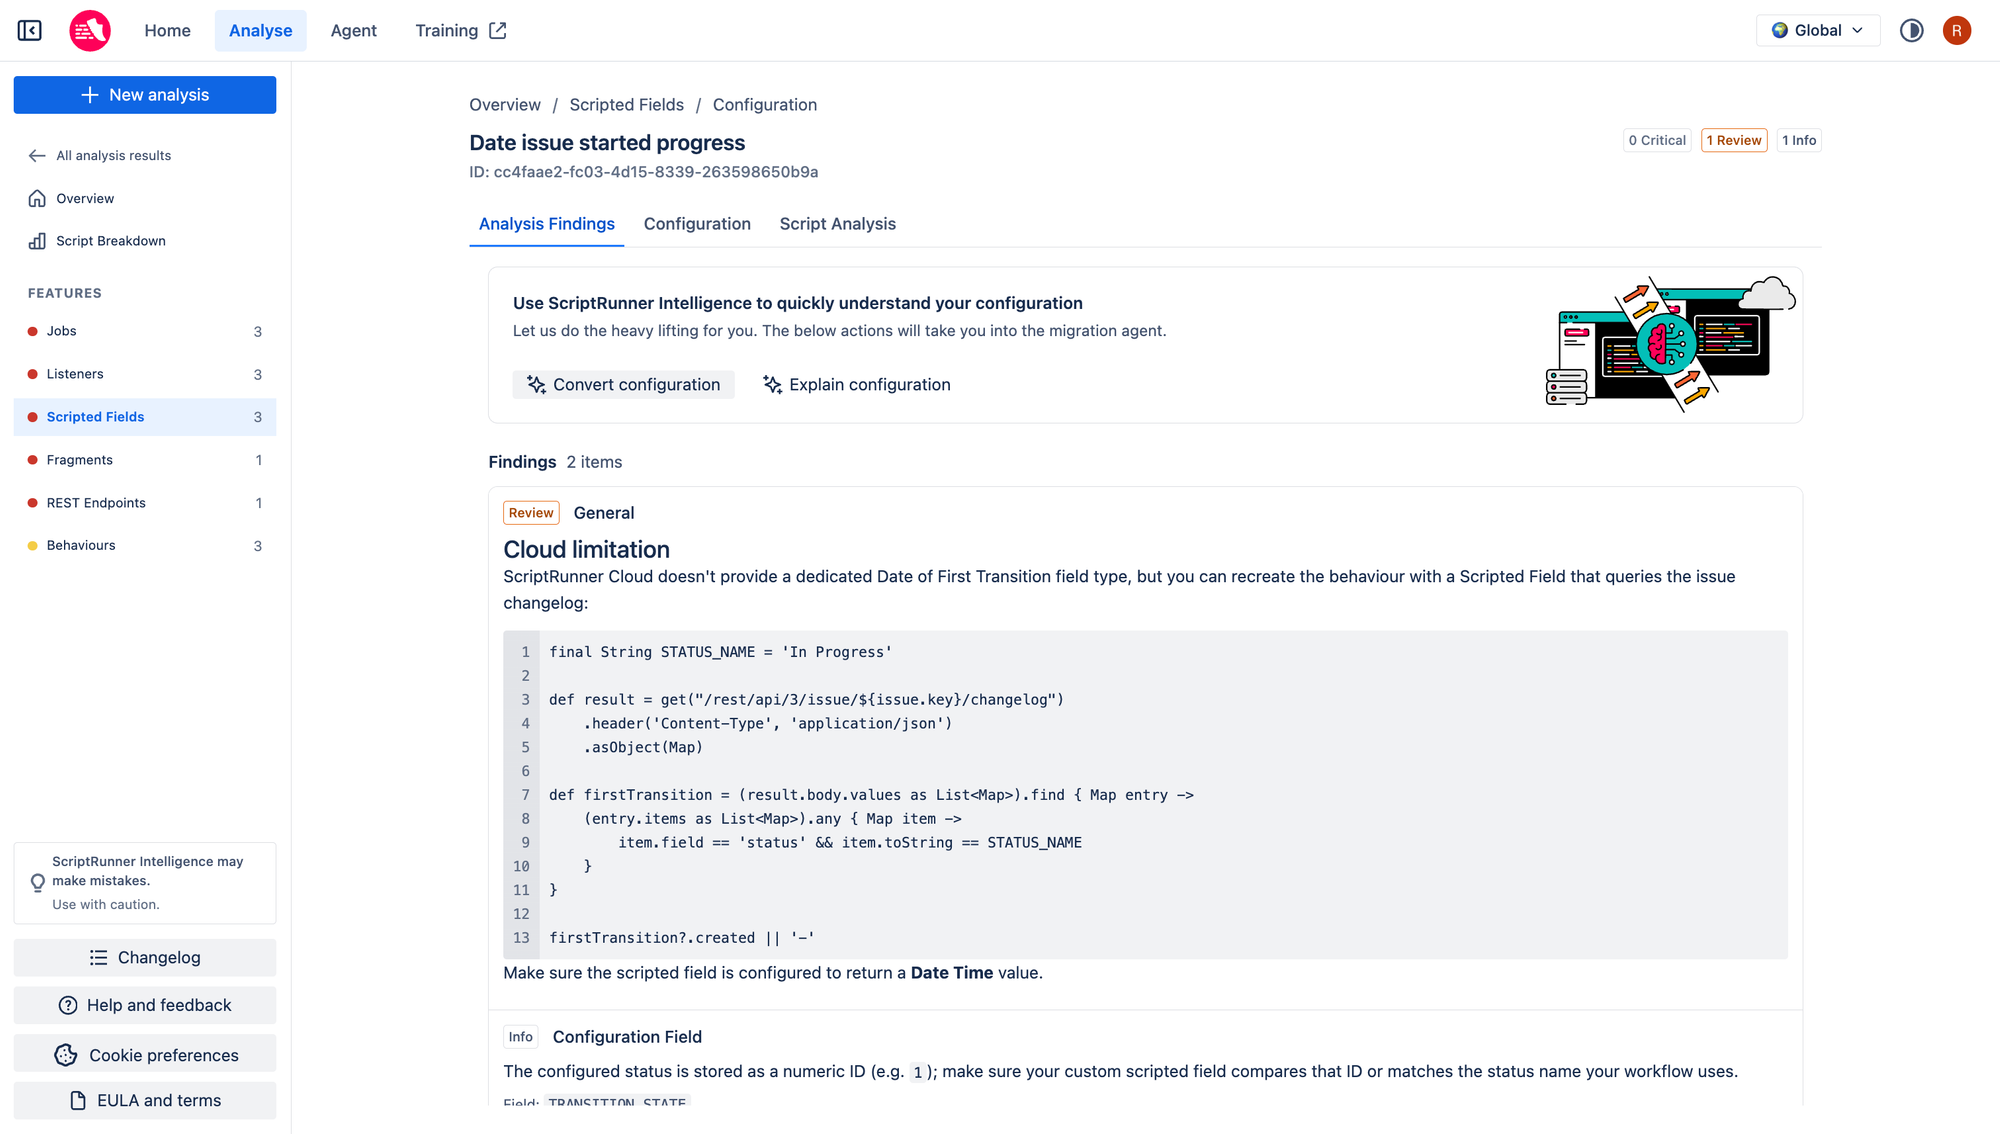Toggle the dark/light theme icon

pyautogui.click(x=1911, y=31)
